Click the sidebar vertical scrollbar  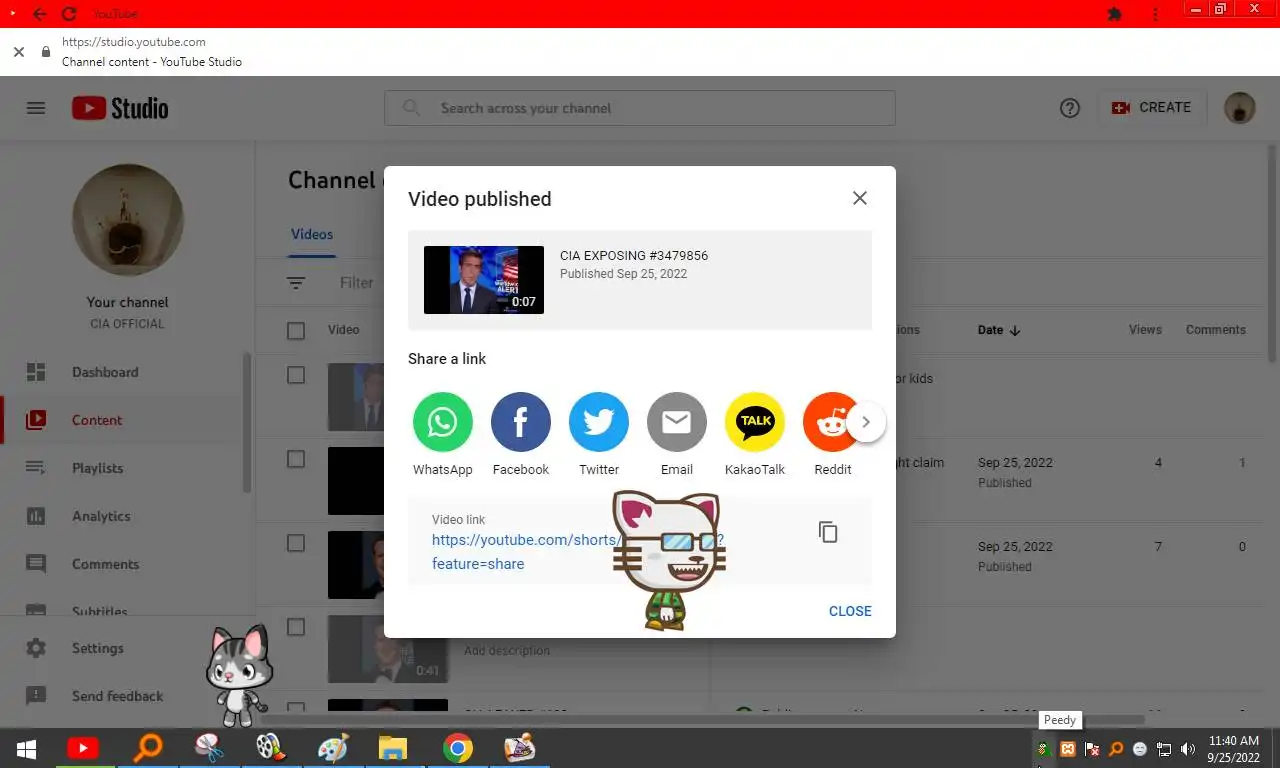(247, 422)
